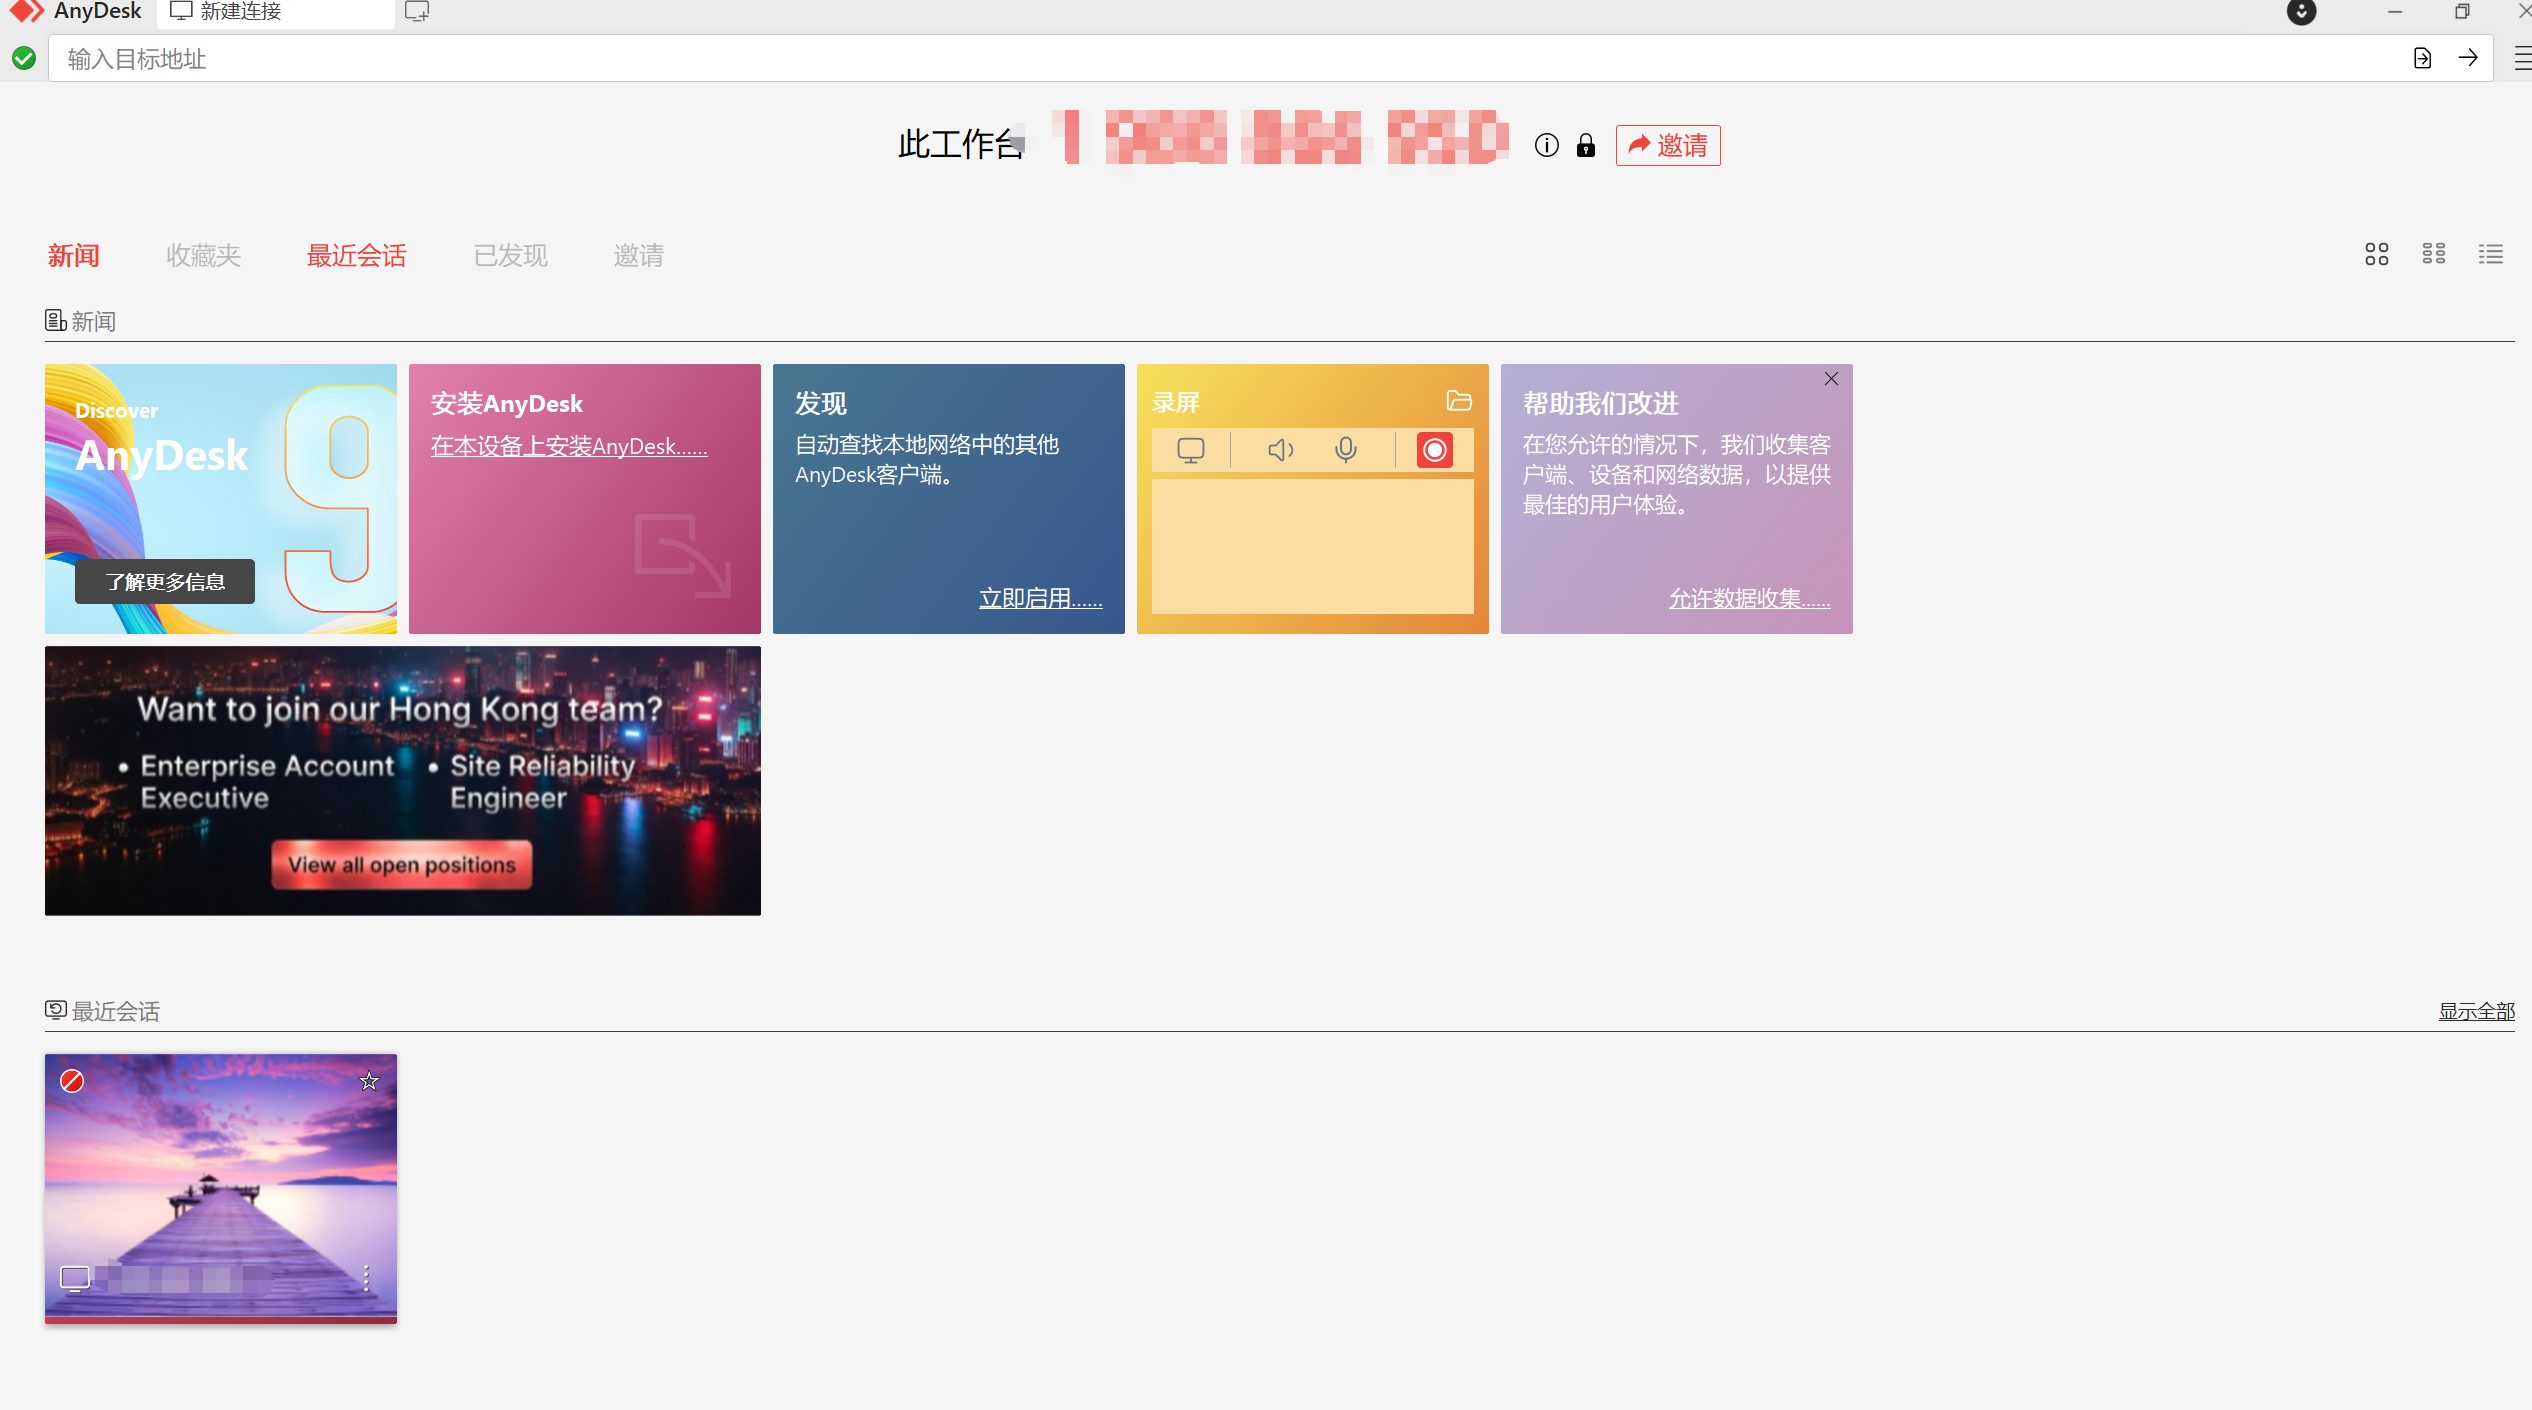Viewport: 2532px width, 1410px height.
Task: Toggle screen capture monitor icon in recording card
Action: click(x=1190, y=450)
